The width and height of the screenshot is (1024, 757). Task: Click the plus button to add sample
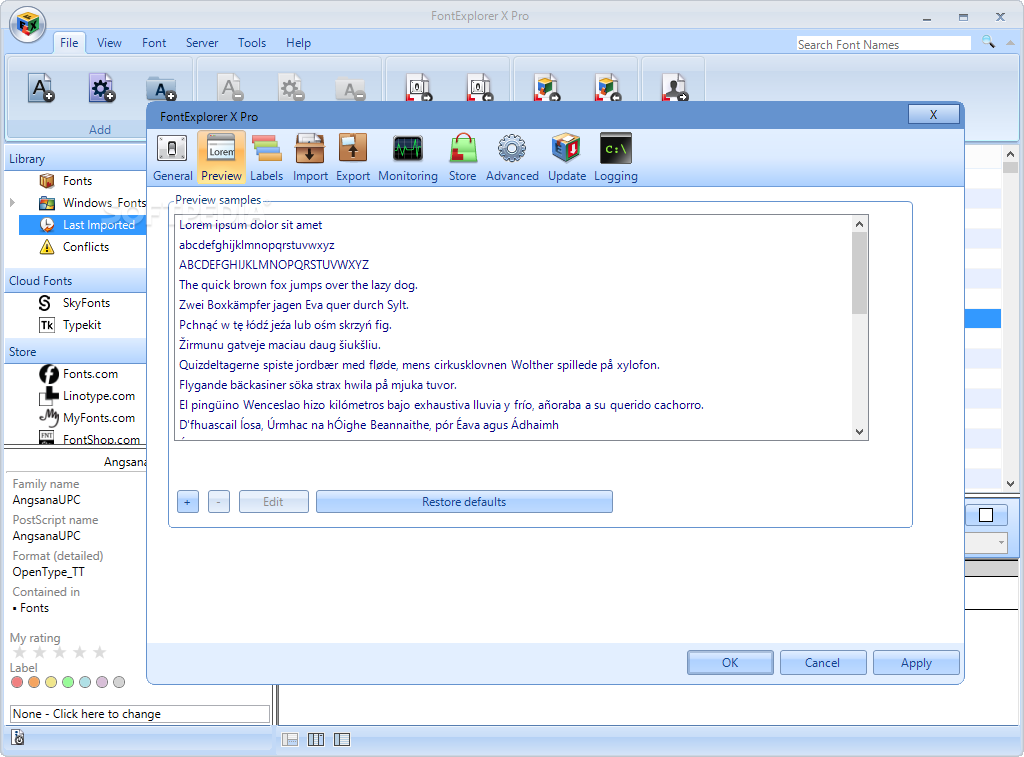tap(187, 502)
